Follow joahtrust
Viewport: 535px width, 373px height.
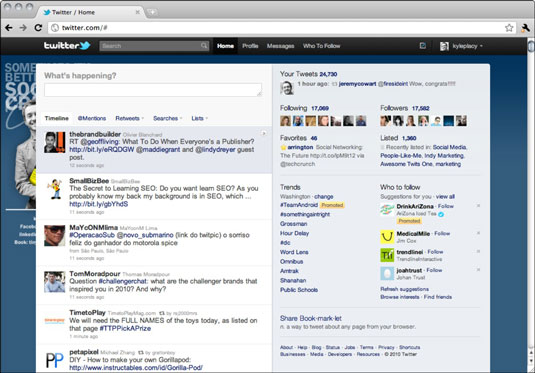coord(434,270)
